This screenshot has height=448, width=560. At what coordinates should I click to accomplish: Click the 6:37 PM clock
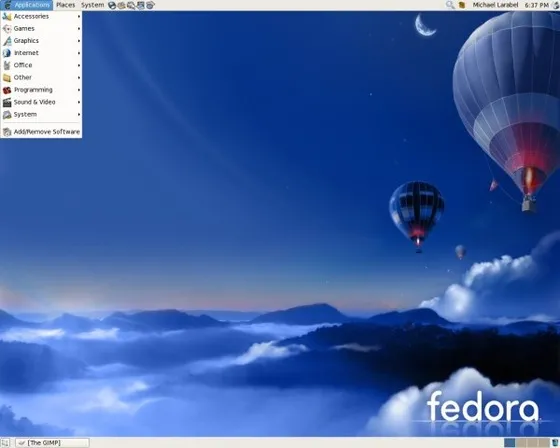pyautogui.click(x=536, y=5)
